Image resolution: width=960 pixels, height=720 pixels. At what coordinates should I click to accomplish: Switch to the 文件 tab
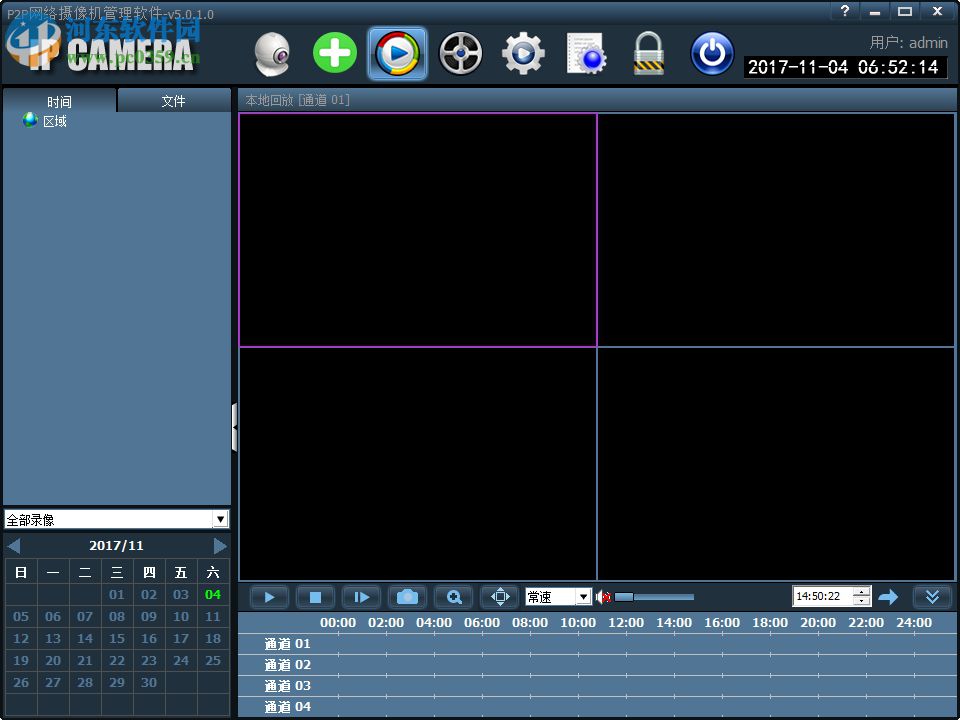[174, 101]
